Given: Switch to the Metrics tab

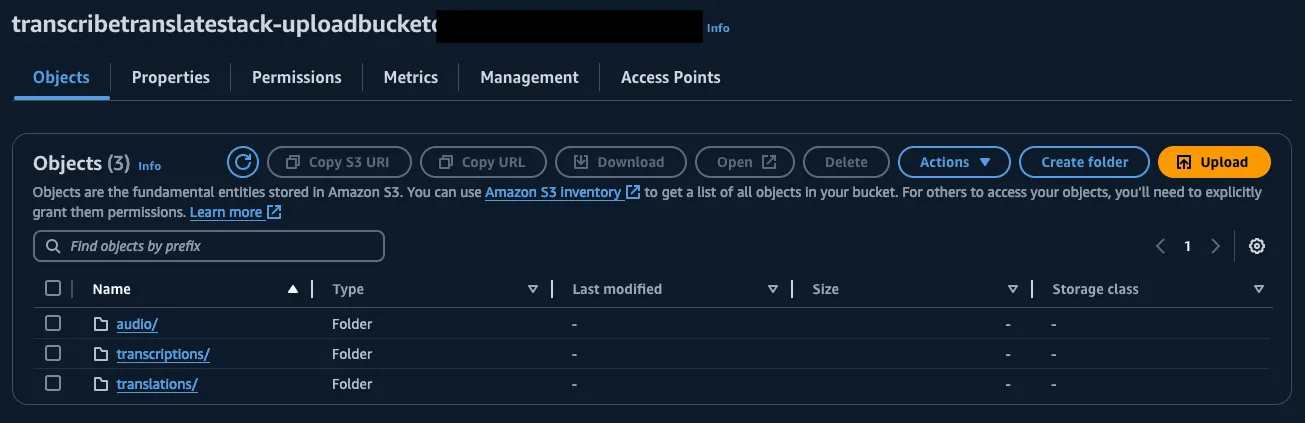Looking at the screenshot, I should tap(411, 77).
